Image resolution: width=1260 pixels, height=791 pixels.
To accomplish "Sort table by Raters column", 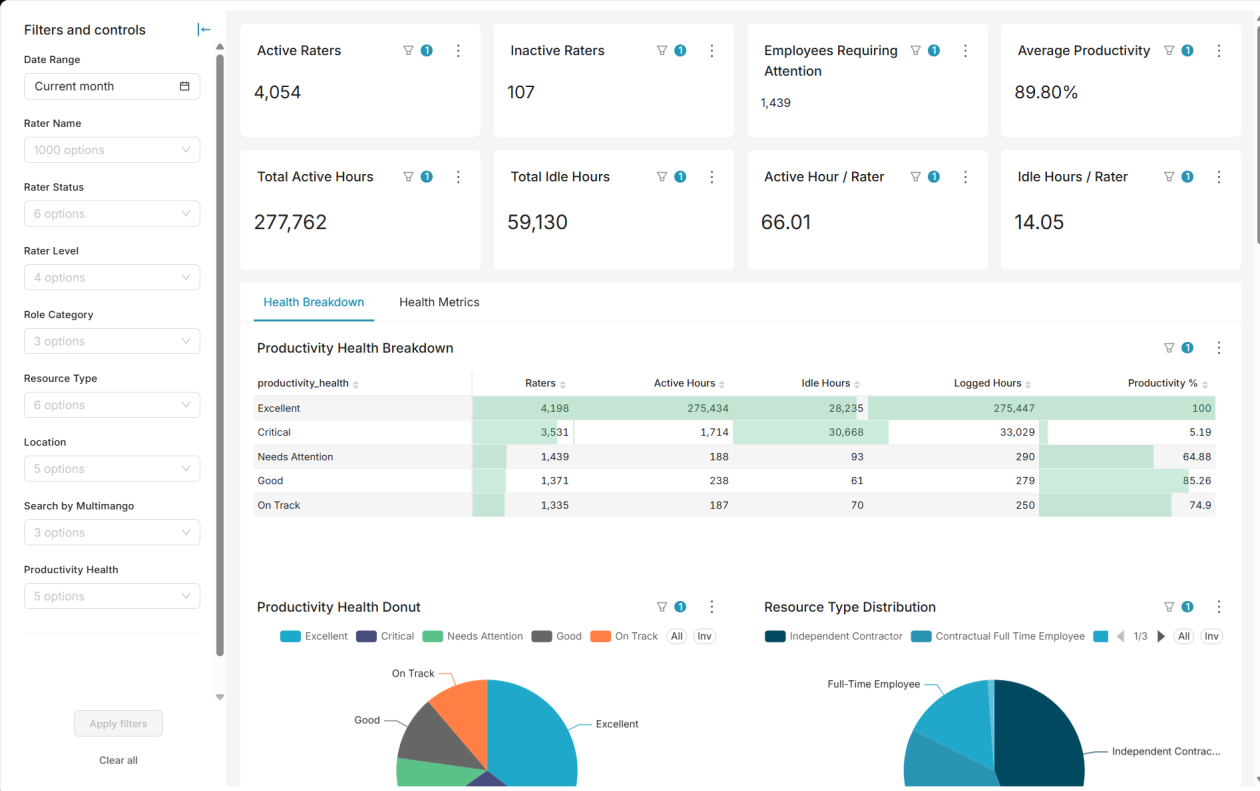I will [546, 384].
